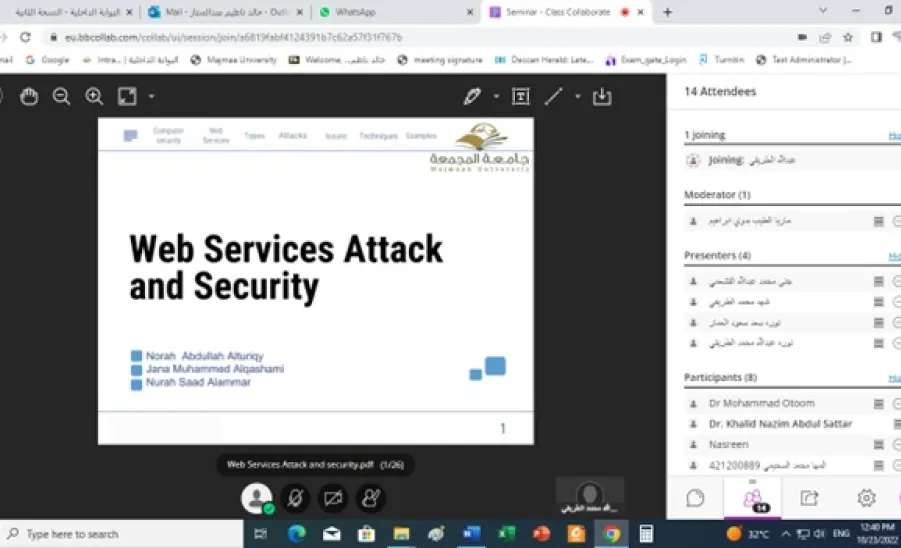Image resolution: width=901 pixels, height=548 pixels.
Task: Open the meeting signature bookmark
Action: coord(440,60)
